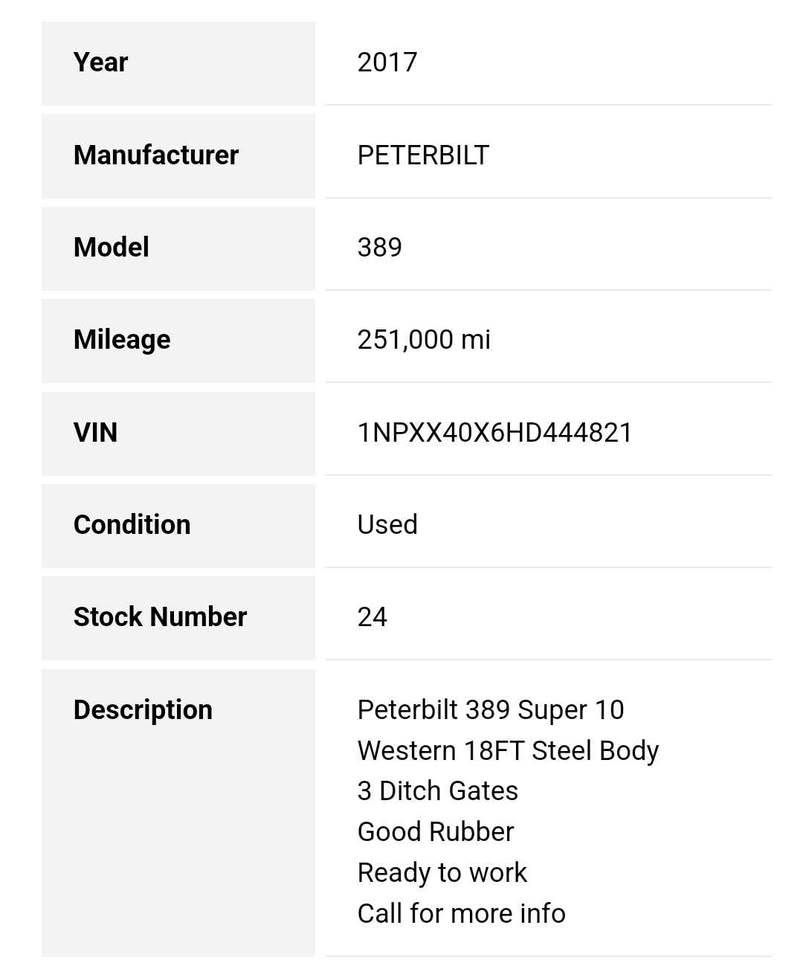This screenshot has height=960, width=803.
Task: Click the 3 Ditch Gates line
Action: tap(438, 791)
